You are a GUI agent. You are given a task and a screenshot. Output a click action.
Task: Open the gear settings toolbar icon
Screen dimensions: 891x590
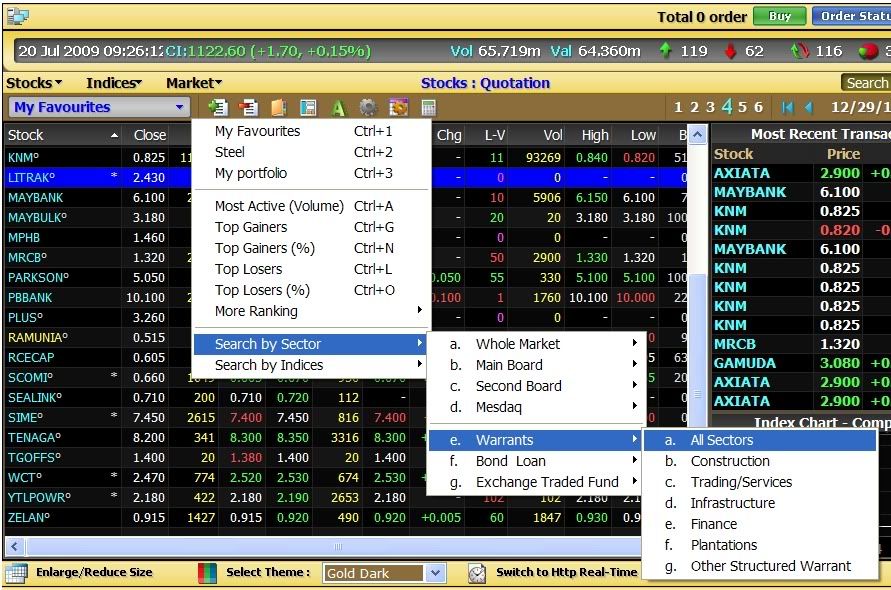tap(368, 108)
